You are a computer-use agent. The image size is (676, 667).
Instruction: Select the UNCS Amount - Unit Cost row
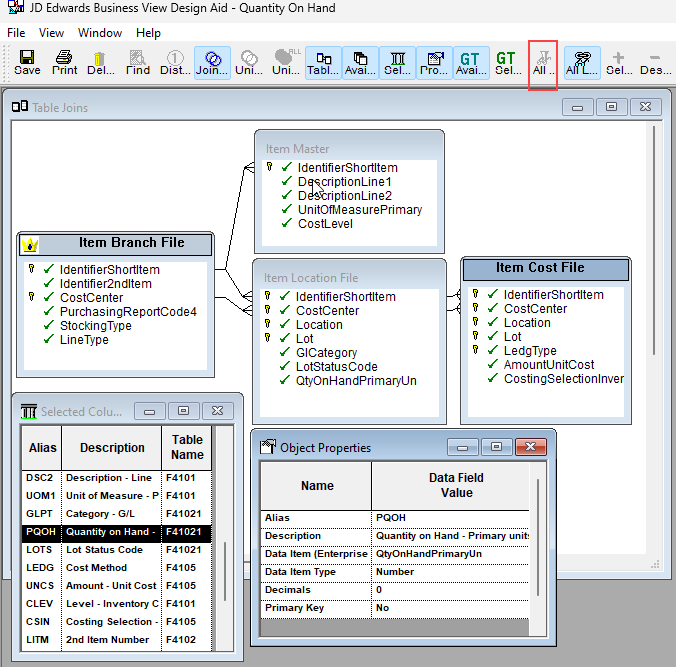[116, 586]
